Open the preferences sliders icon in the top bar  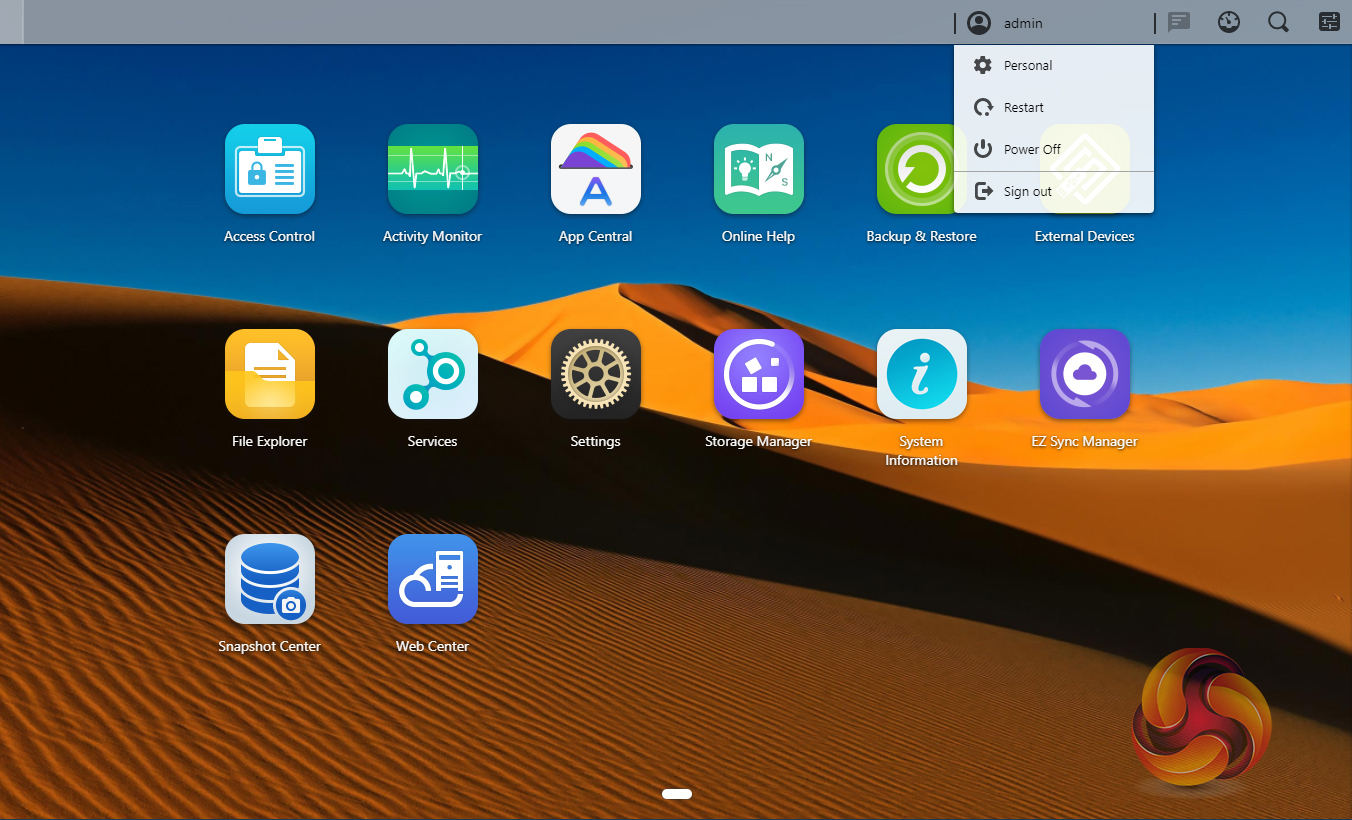tap(1329, 22)
